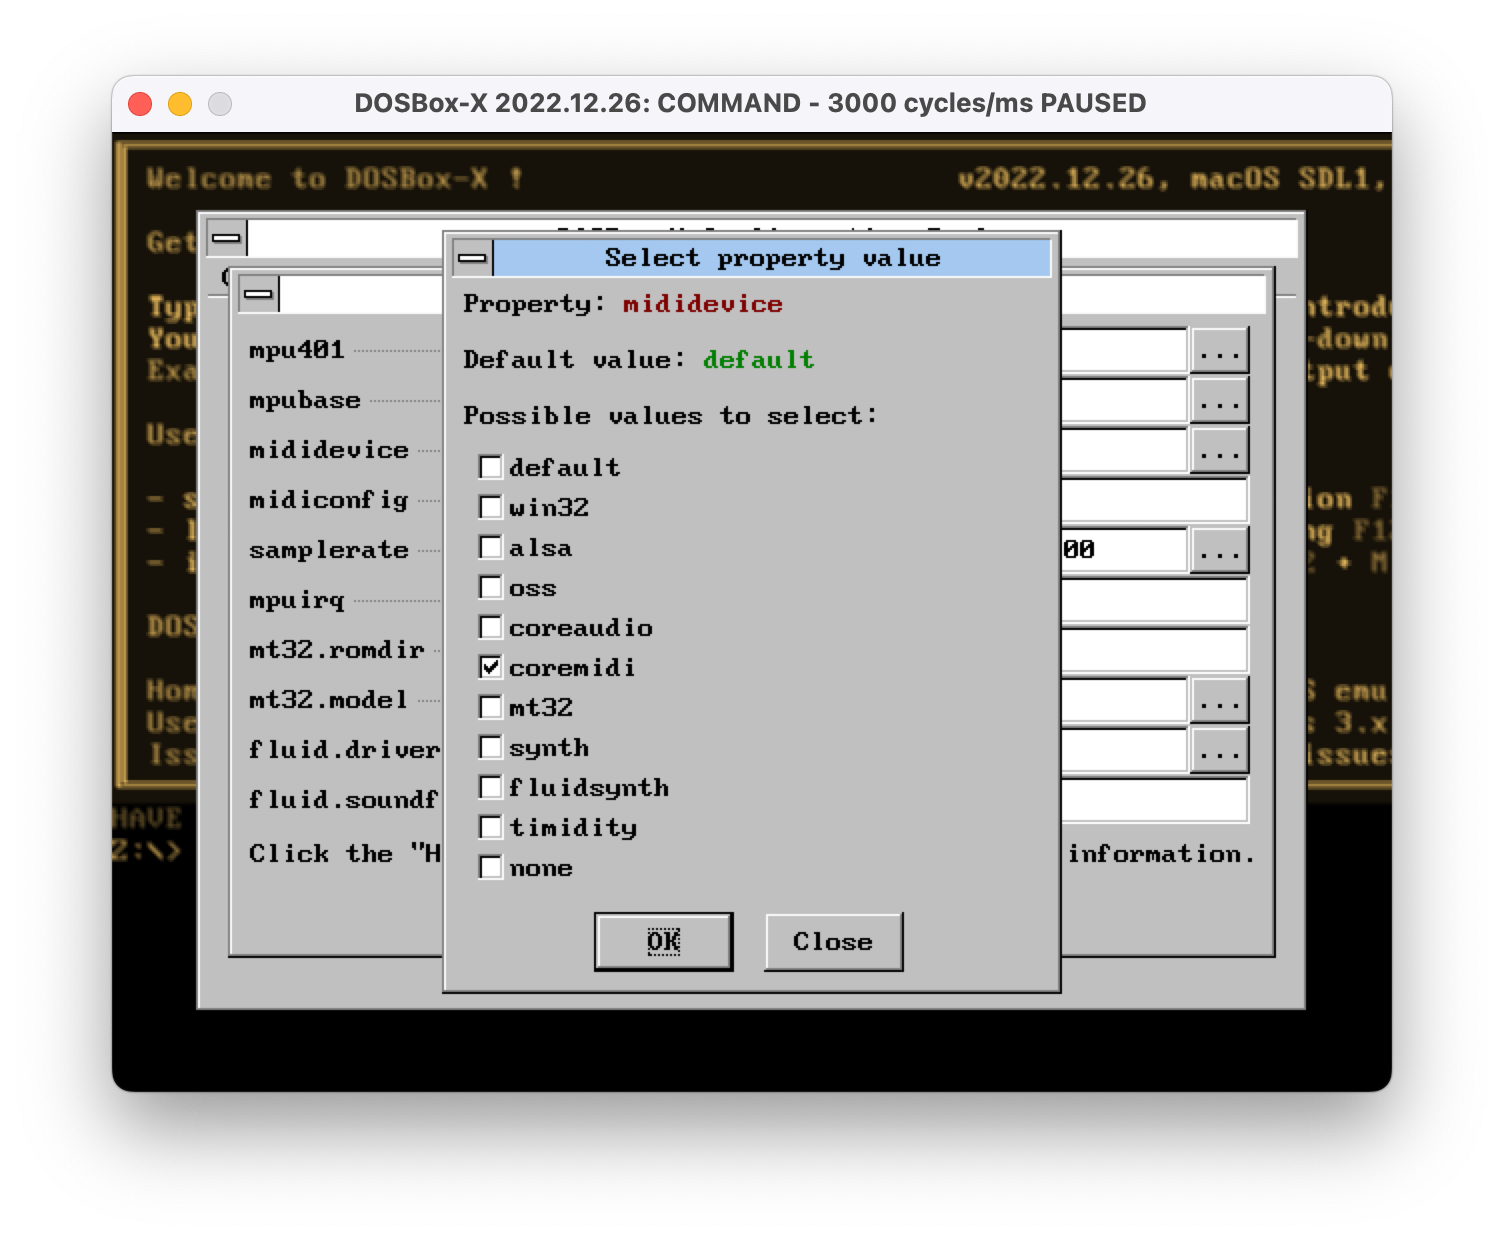Focus the mt32.romdir input field
The height and width of the screenshot is (1240, 1504).
pyautogui.click(x=1154, y=650)
